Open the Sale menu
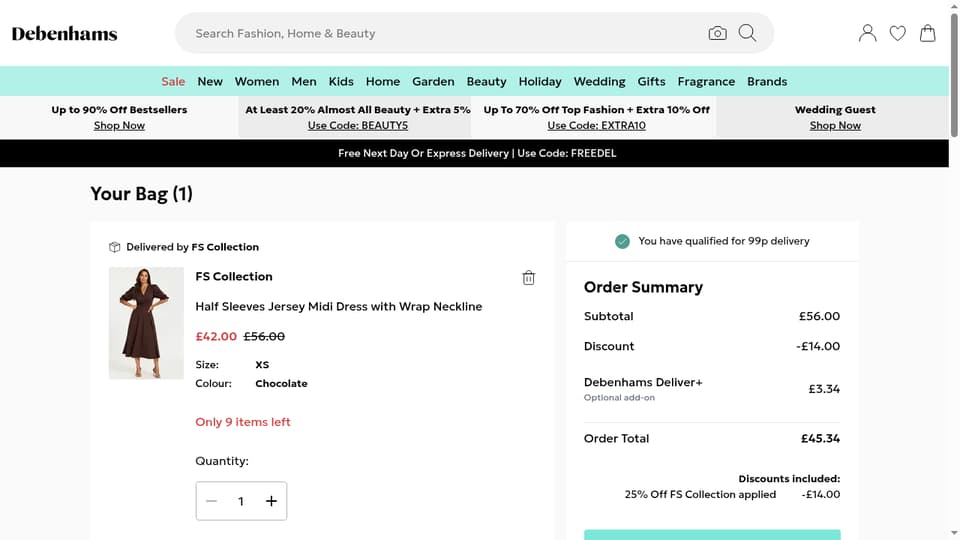Screen dimensions: 960x540 click(173, 81)
